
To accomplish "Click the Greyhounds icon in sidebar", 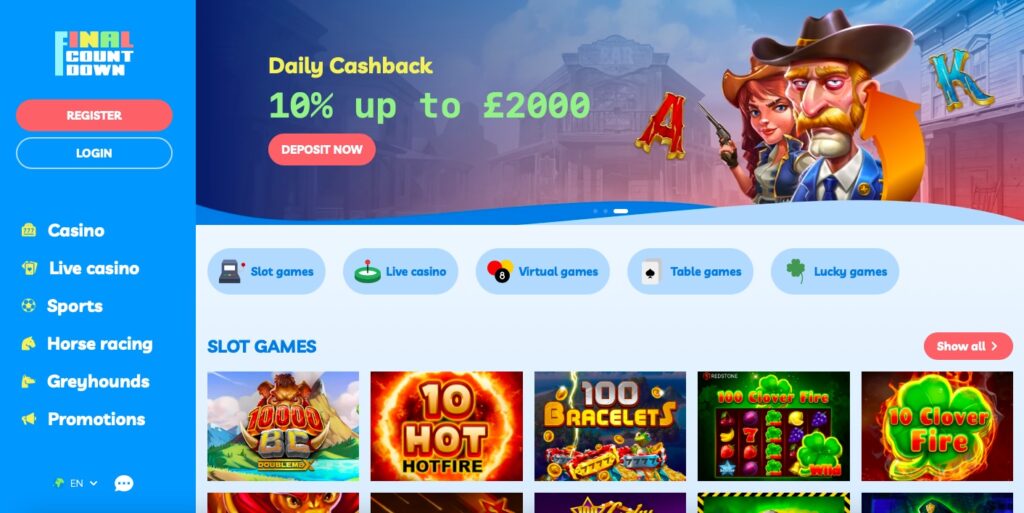I will point(29,381).
